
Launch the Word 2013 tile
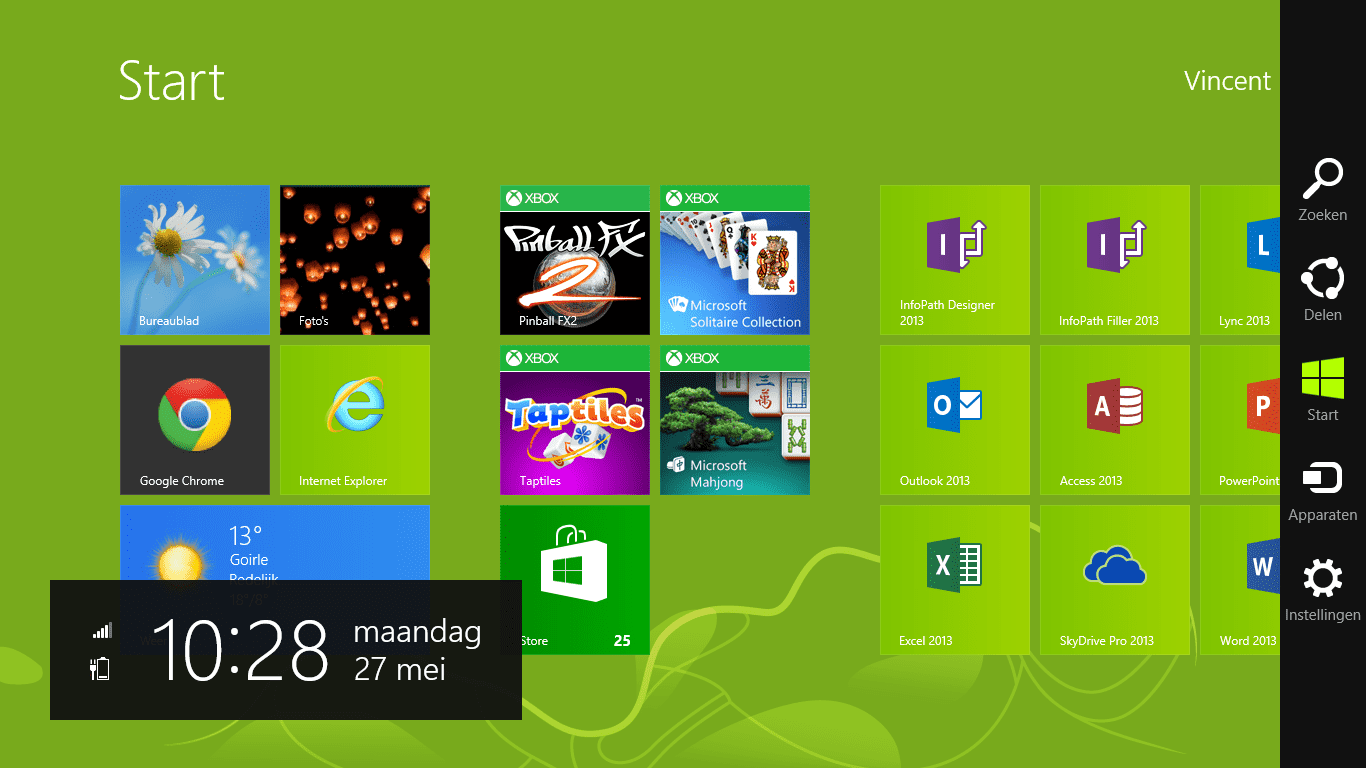pos(1240,580)
